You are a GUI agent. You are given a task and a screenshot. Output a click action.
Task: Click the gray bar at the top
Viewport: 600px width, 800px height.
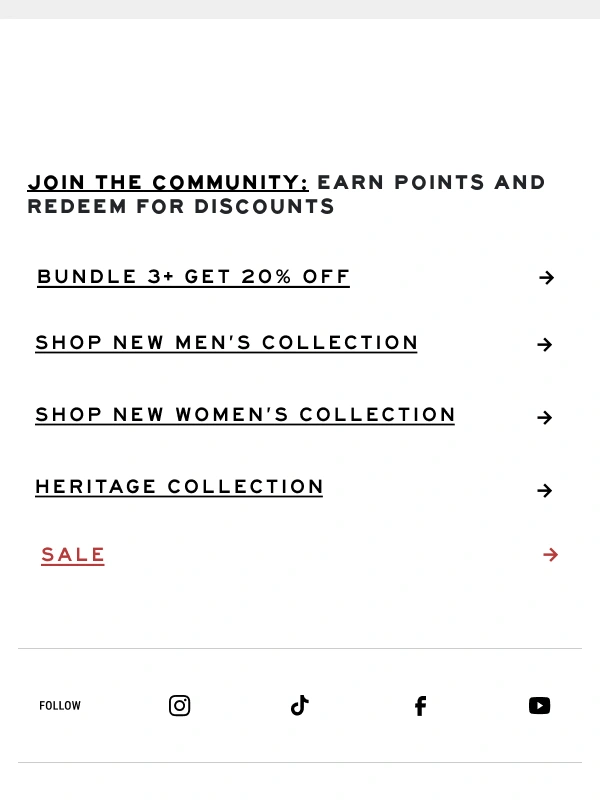300,9
